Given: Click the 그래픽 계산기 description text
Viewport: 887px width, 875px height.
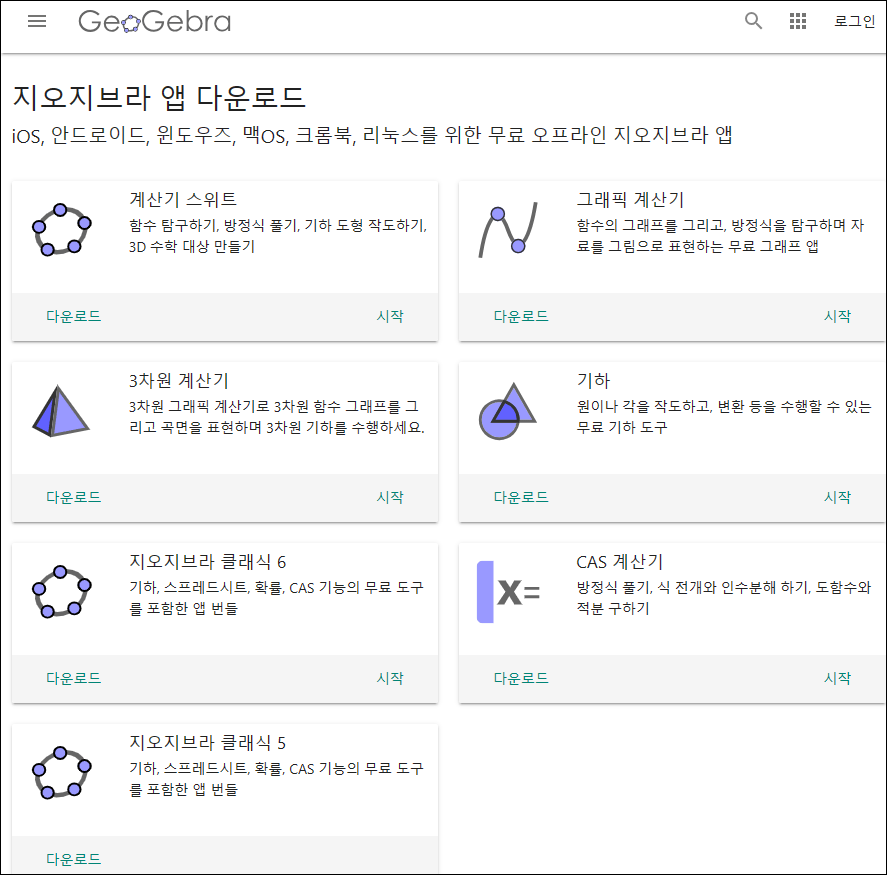Looking at the screenshot, I should click(720, 236).
